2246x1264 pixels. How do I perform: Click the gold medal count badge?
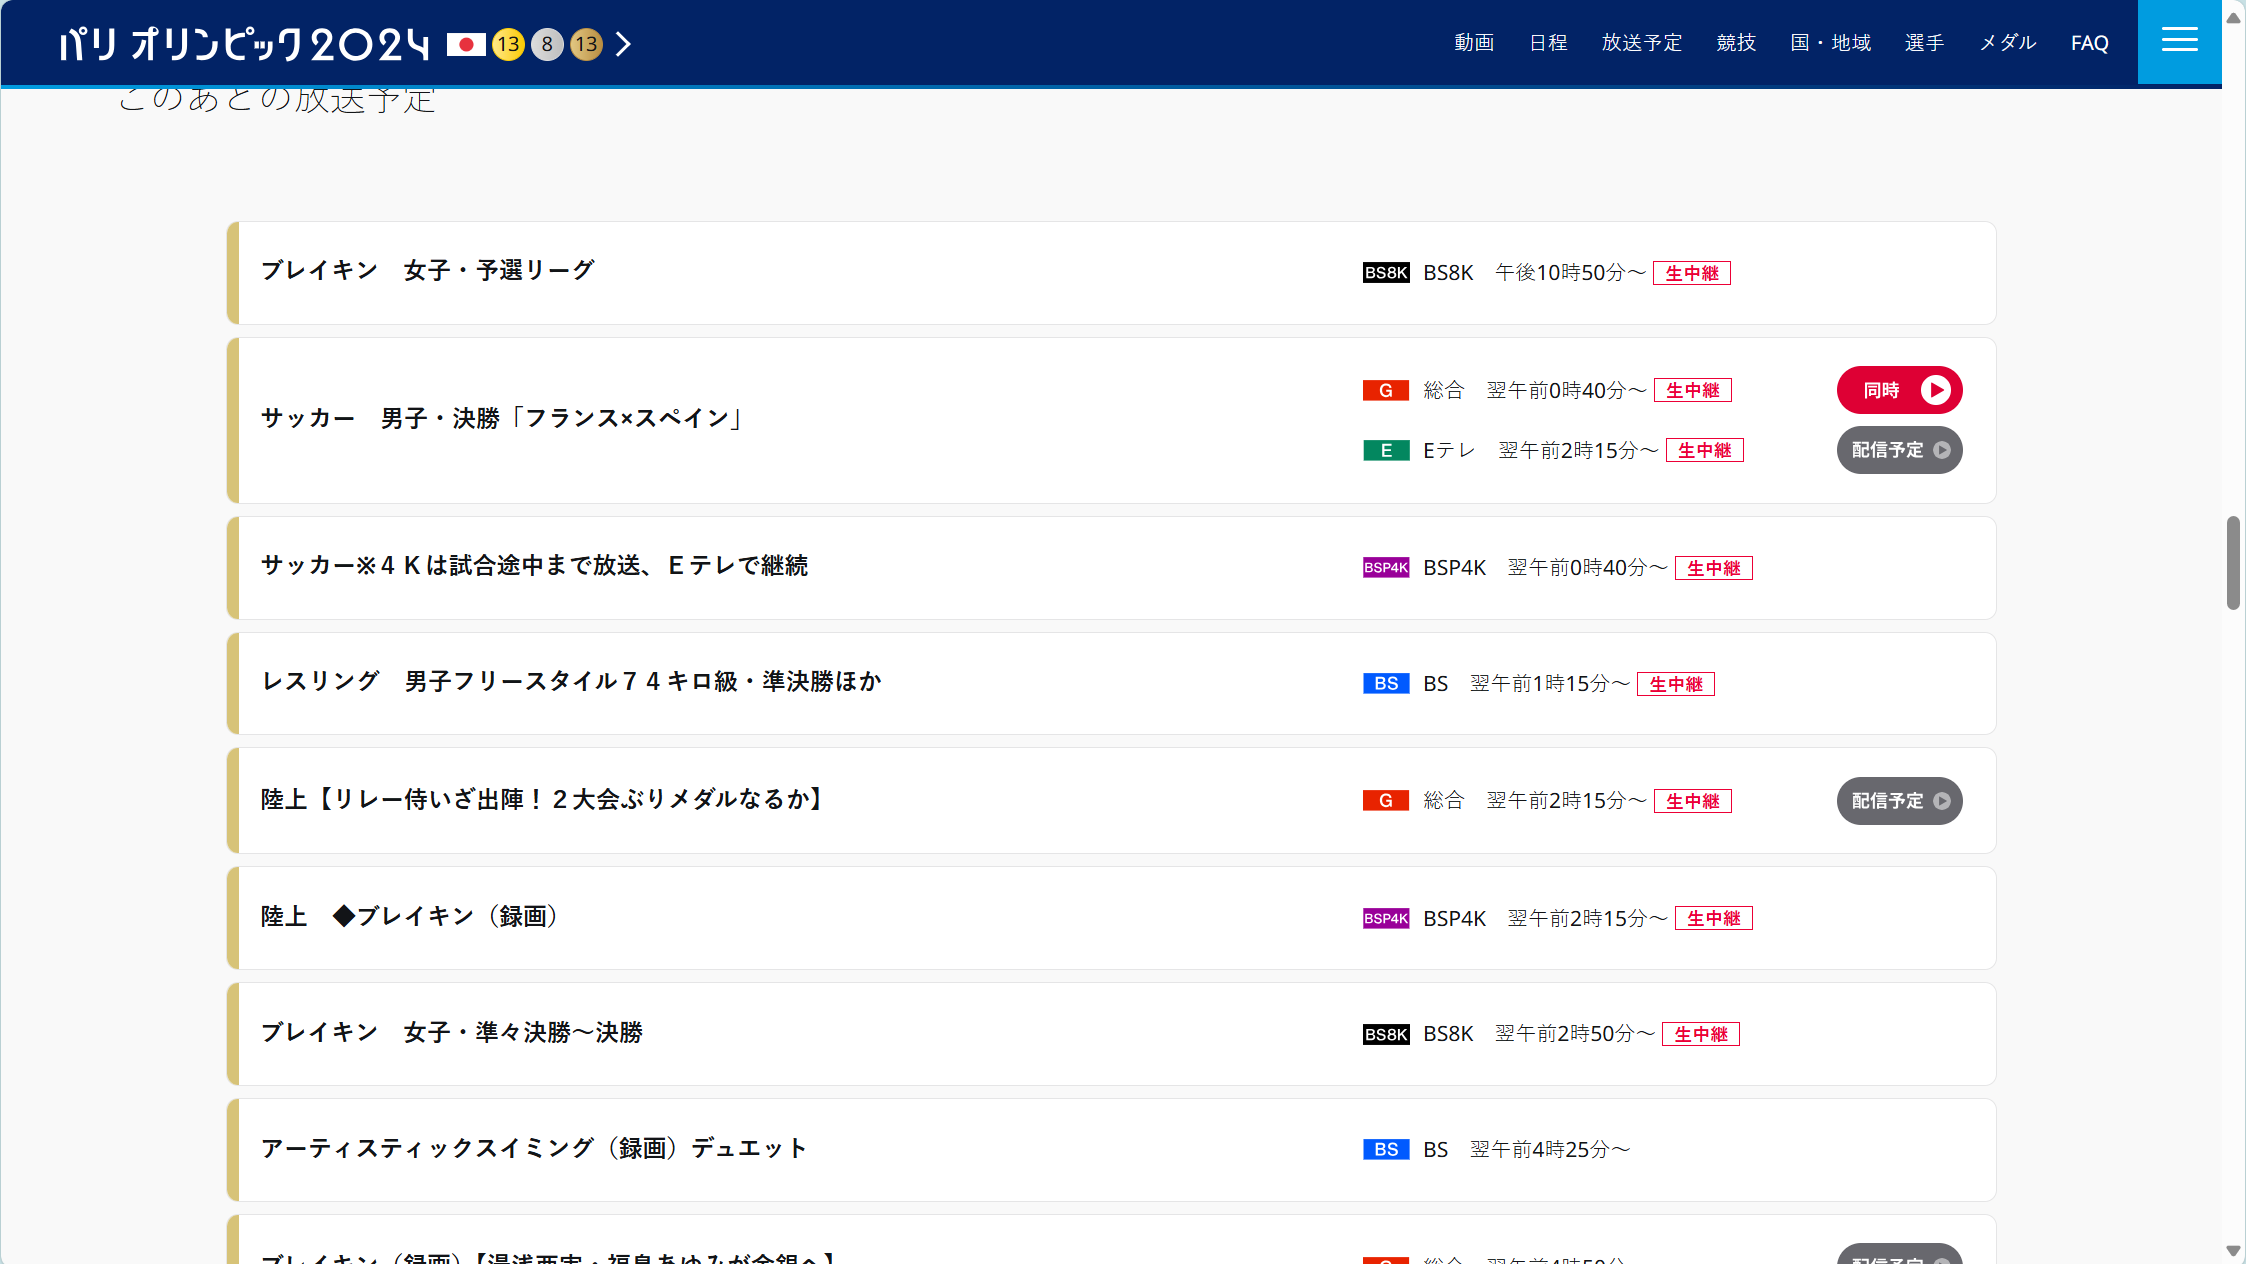[508, 44]
